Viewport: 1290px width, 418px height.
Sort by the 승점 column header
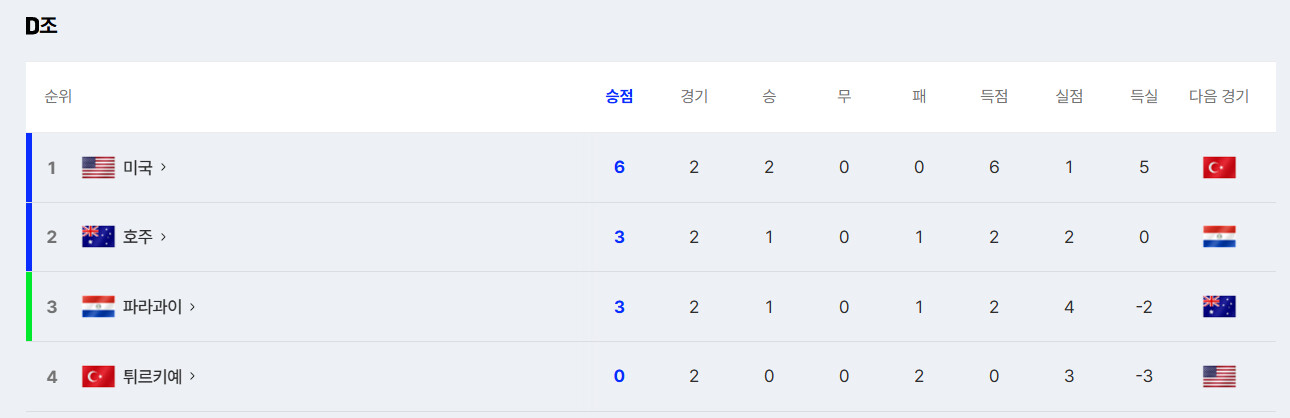point(619,97)
